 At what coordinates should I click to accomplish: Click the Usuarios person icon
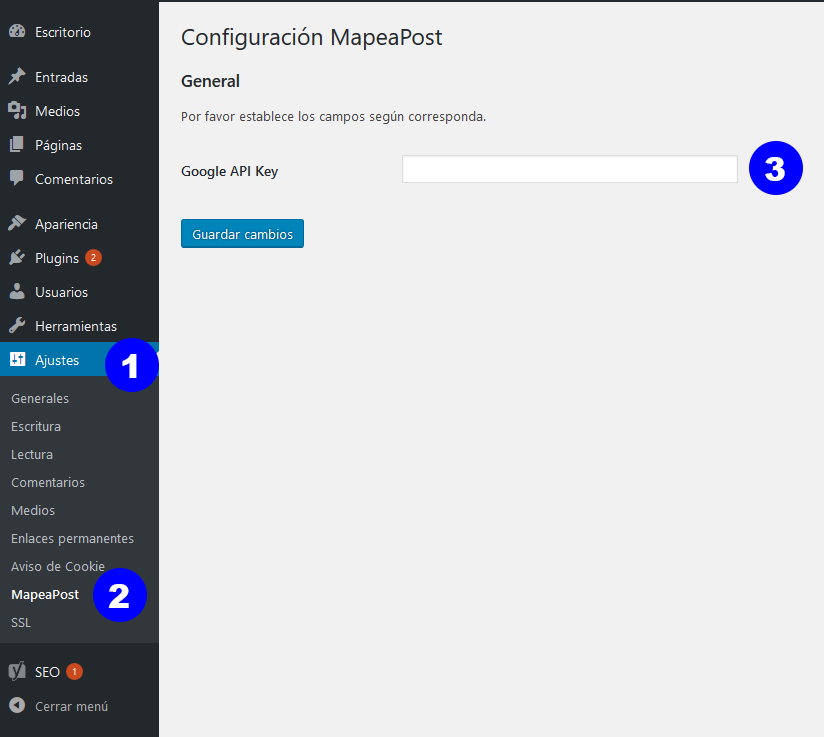click(x=17, y=292)
